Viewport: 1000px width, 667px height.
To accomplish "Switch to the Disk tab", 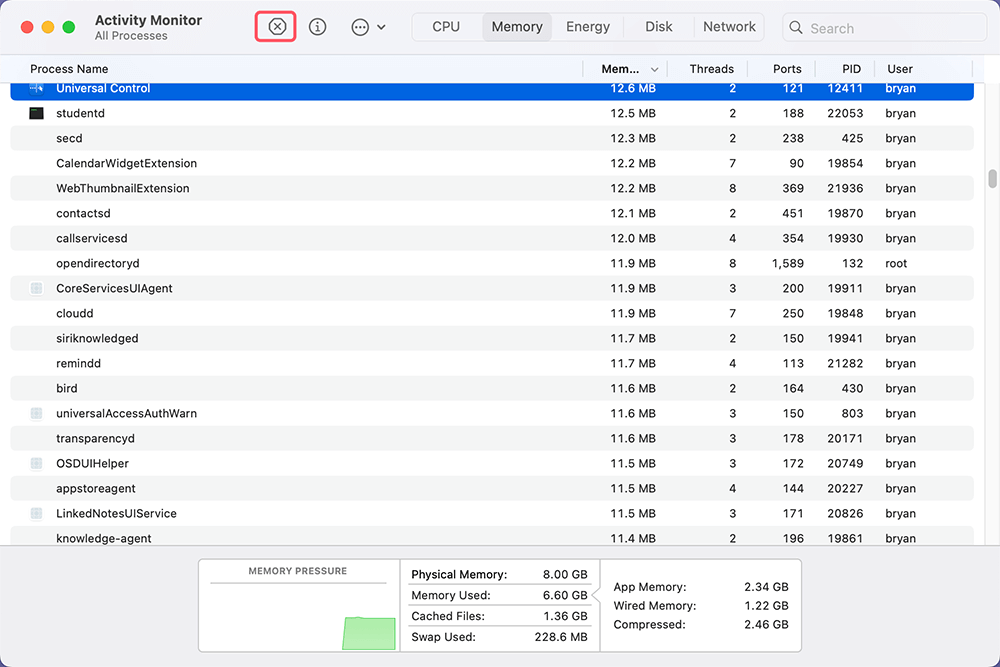I will point(659,27).
